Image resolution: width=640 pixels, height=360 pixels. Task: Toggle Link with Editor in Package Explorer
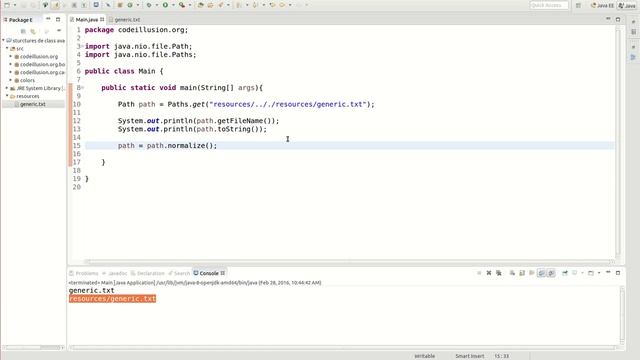(33, 31)
